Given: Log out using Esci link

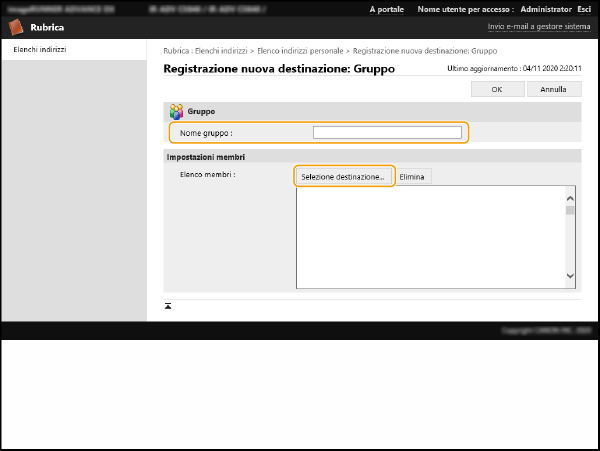Looking at the screenshot, I should [584, 9].
